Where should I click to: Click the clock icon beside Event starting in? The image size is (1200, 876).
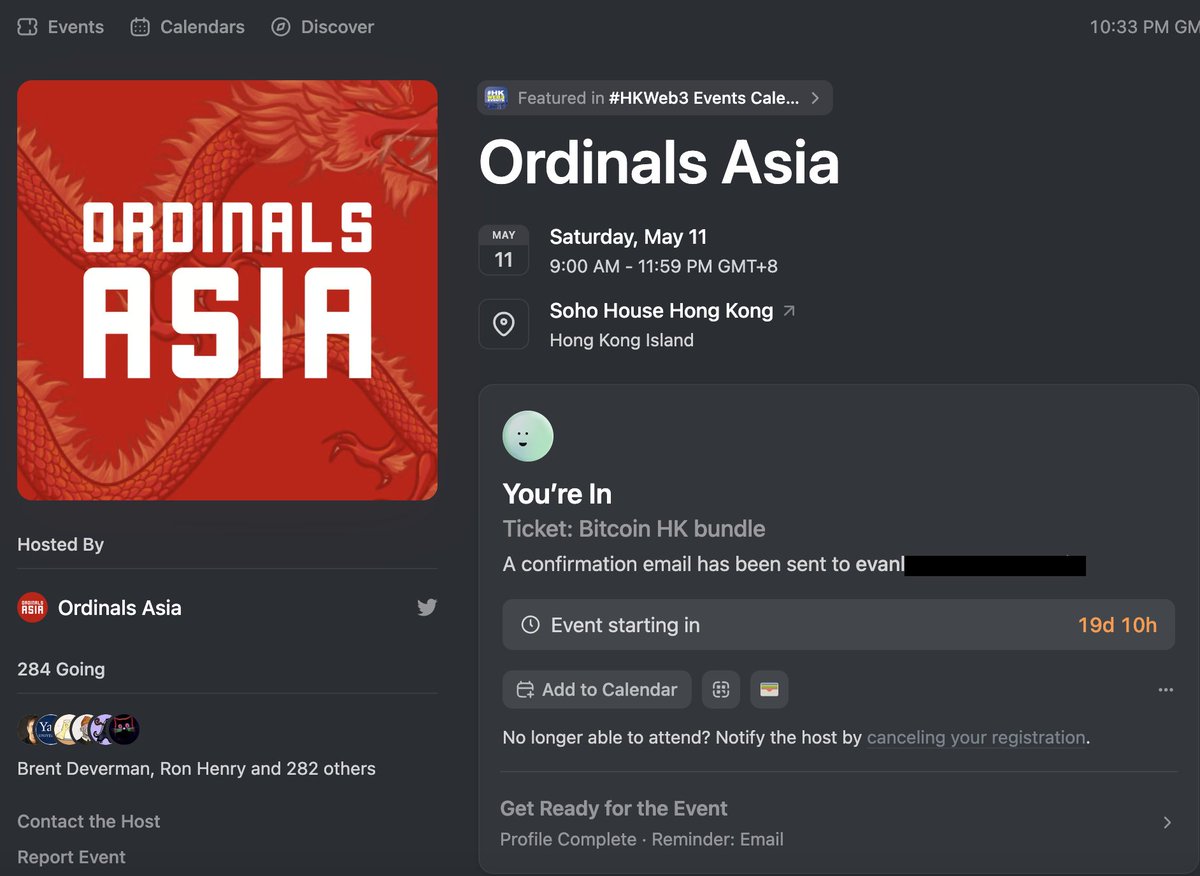(x=531, y=625)
